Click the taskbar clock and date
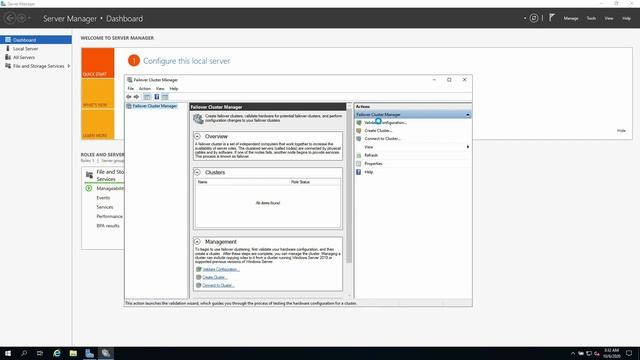 coord(611,353)
